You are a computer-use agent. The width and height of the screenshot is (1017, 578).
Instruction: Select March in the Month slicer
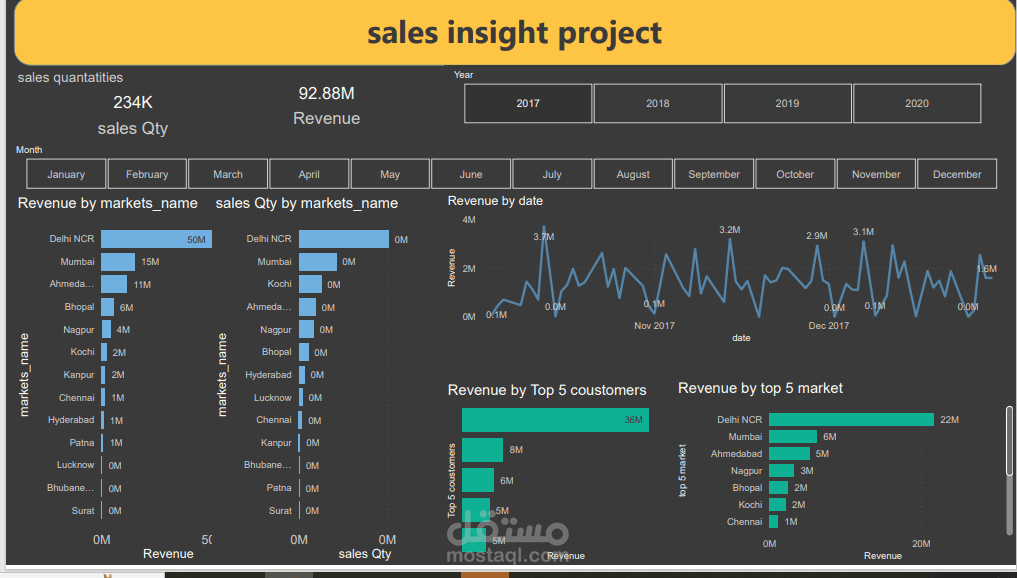coord(228,173)
